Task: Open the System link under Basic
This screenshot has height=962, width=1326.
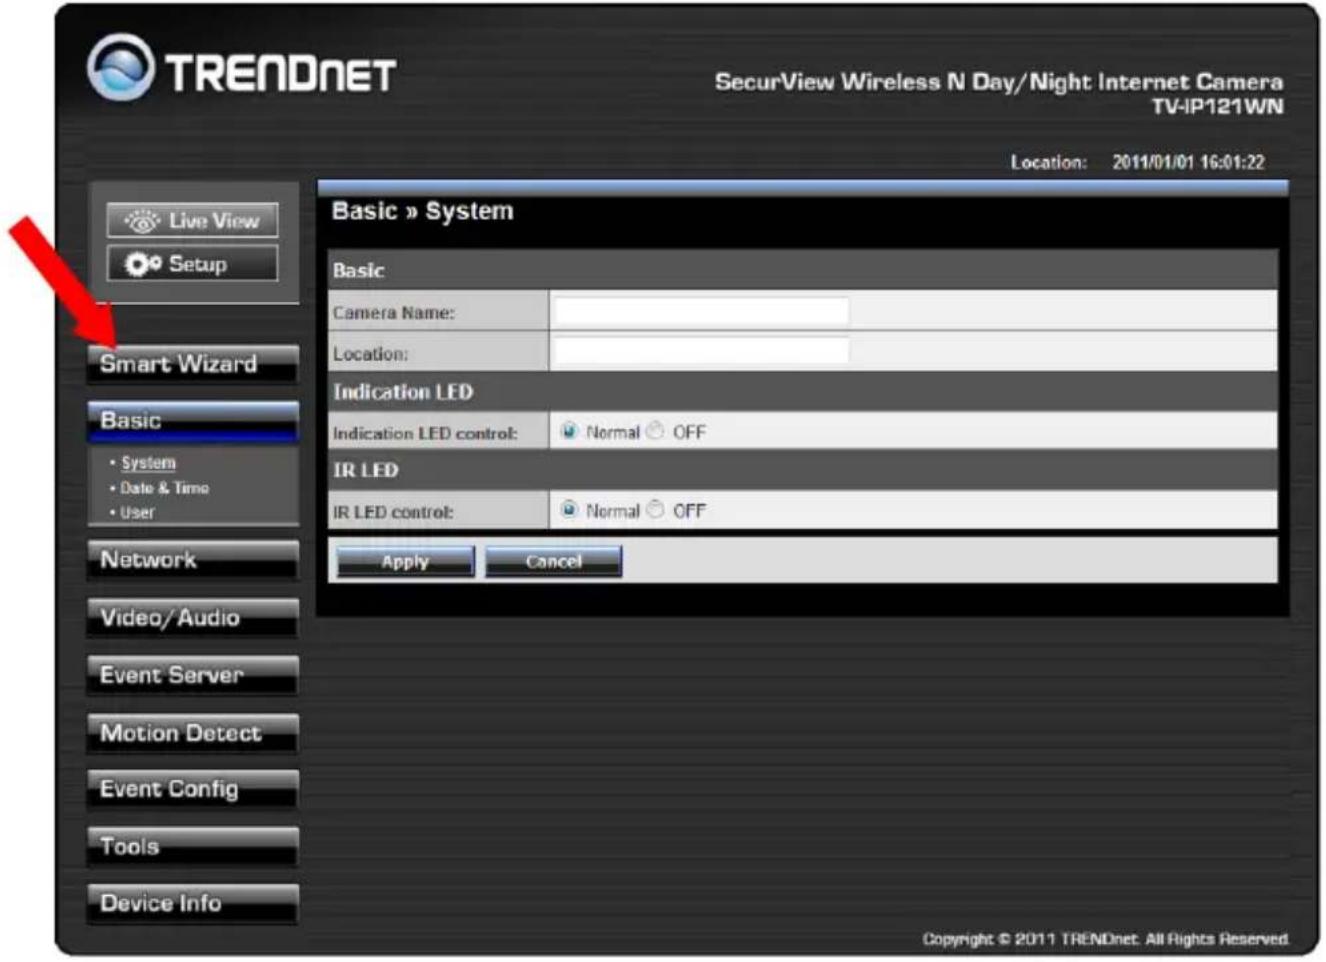Action: (x=148, y=463)
